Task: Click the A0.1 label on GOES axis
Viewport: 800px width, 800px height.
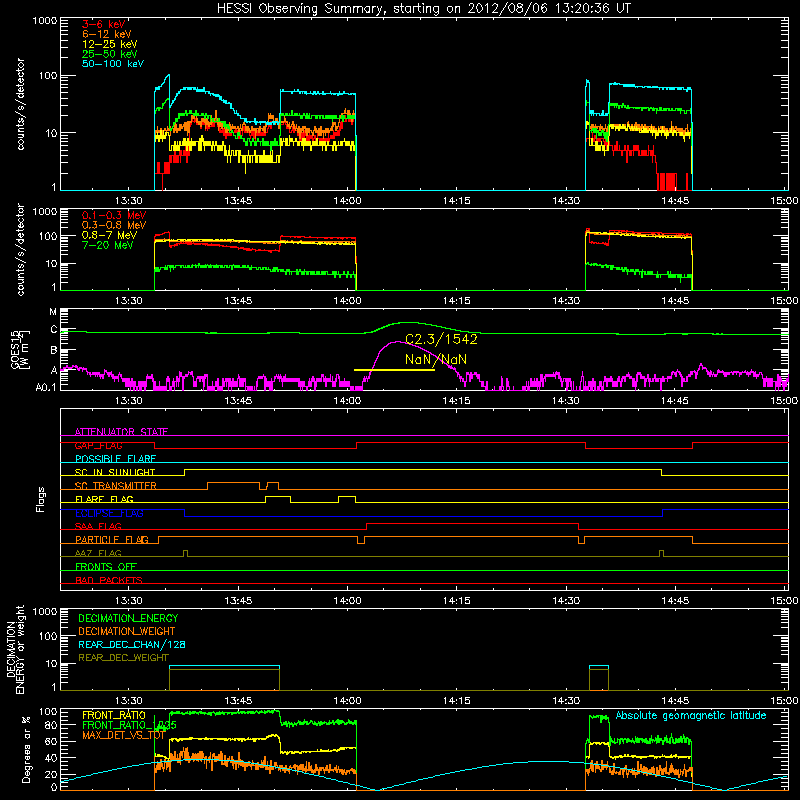Action: point(46,388)
